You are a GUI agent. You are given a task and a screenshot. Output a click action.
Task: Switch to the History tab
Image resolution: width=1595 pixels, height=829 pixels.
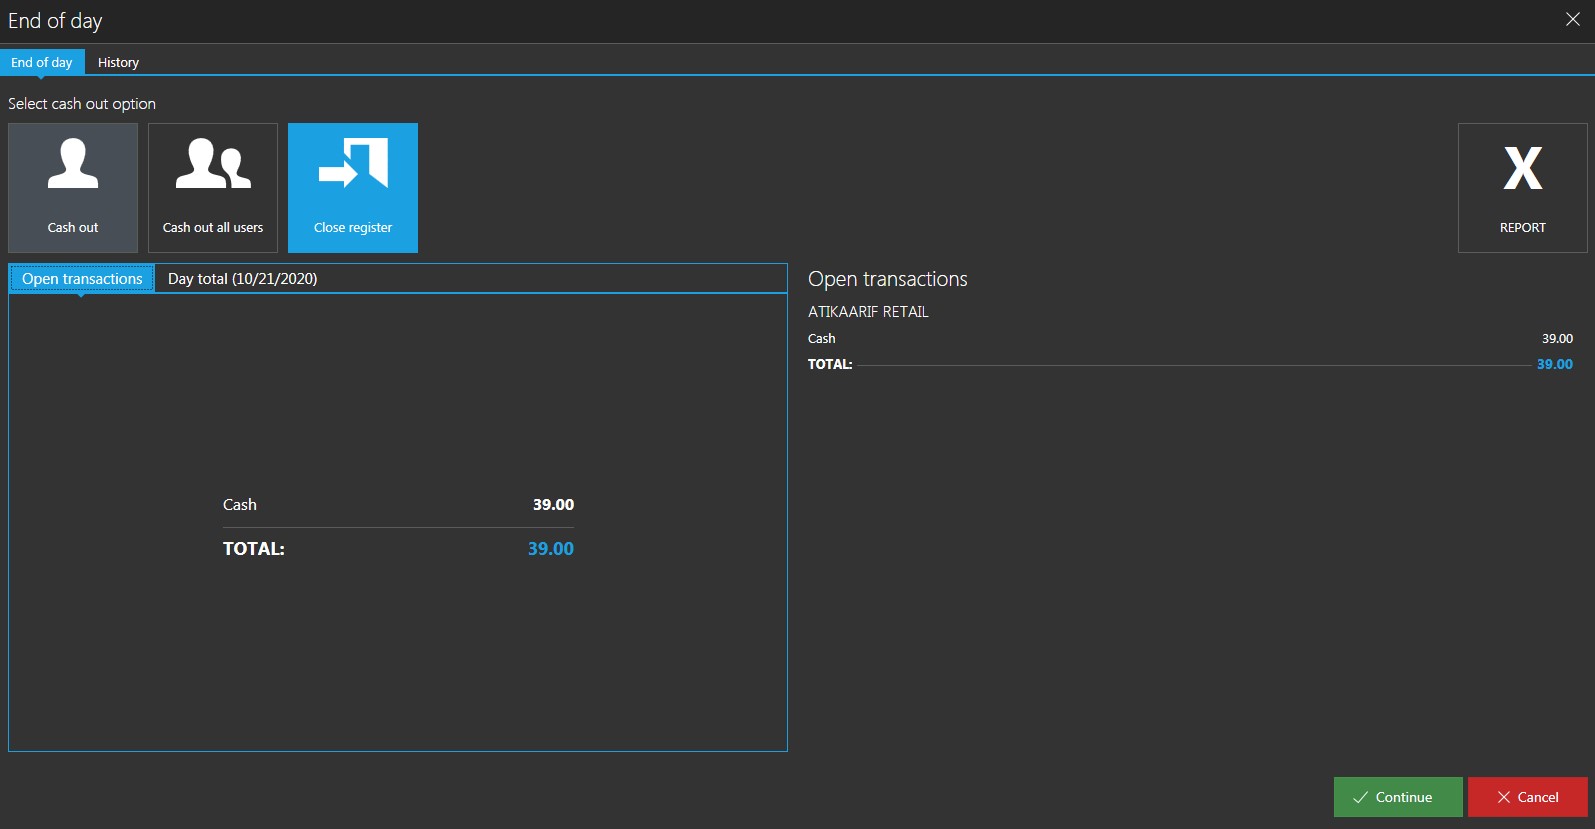118,62
